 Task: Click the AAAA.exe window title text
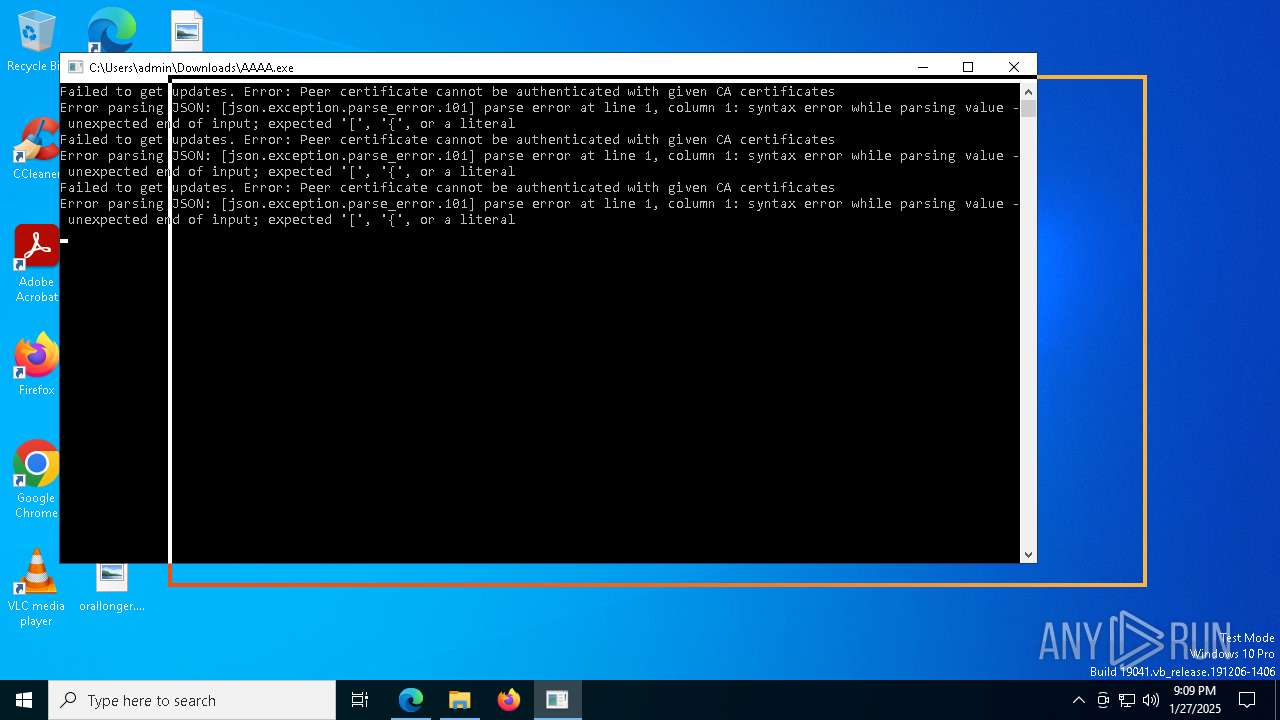[191, 67]
